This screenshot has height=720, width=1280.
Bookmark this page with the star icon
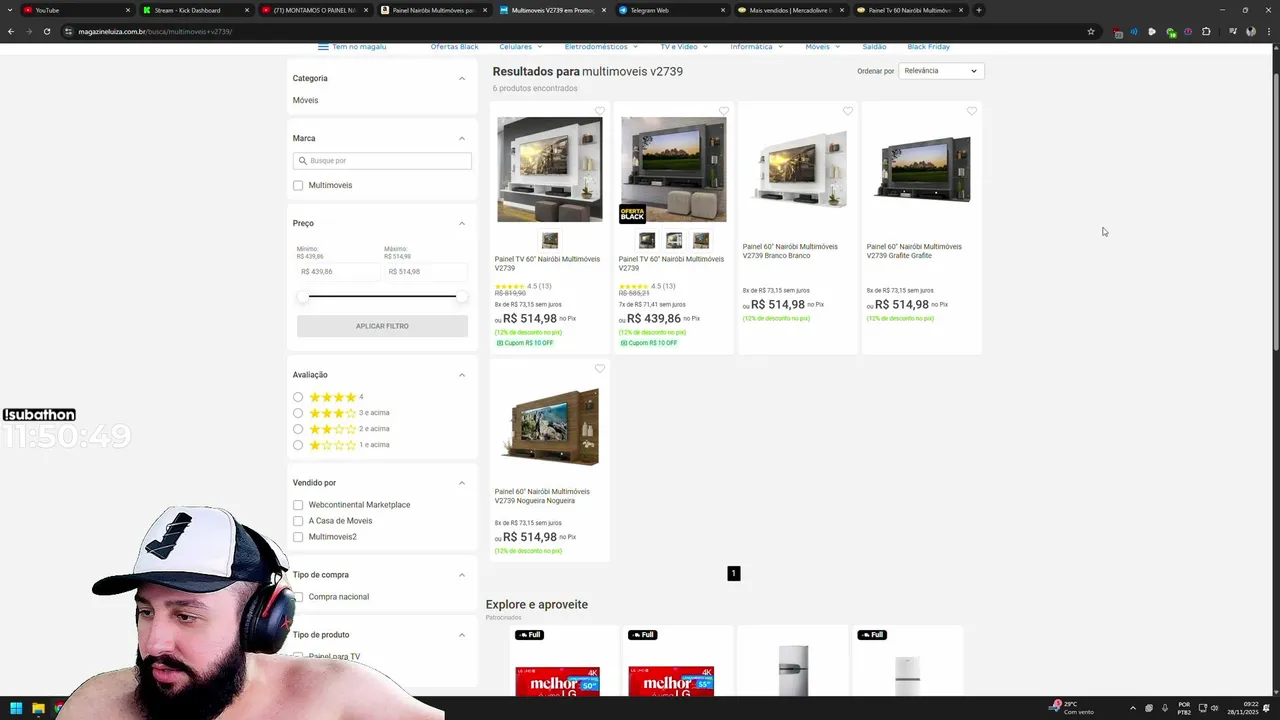tap(1091, 31)
